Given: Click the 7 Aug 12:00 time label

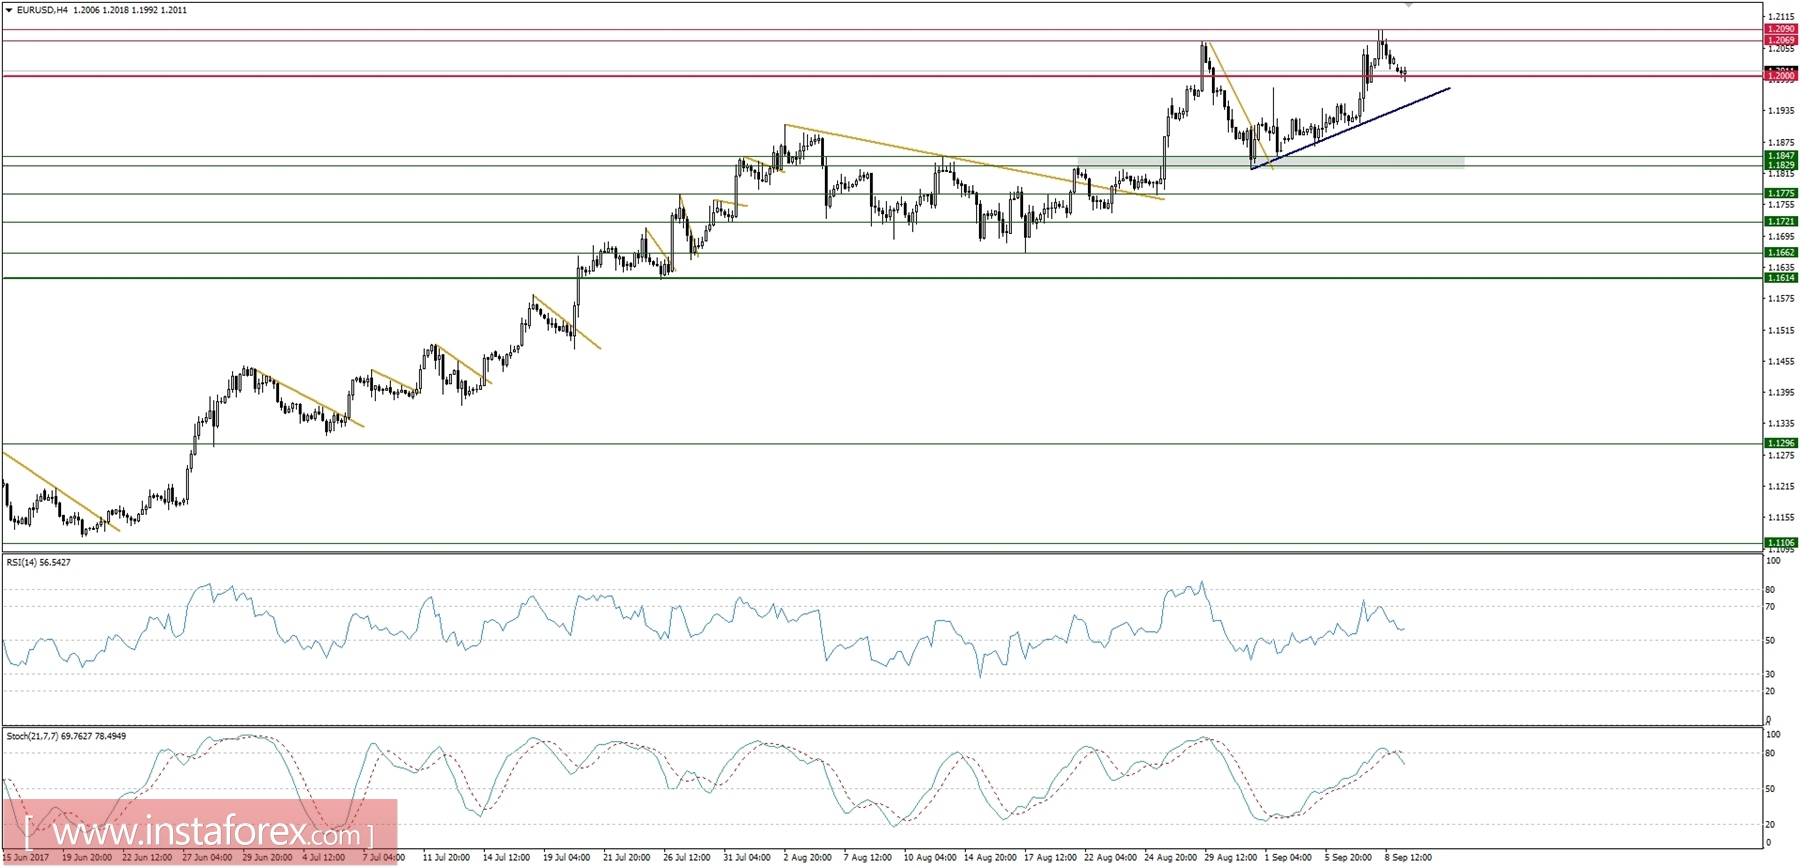Looking at the screenshot, I should pos(867,857).
